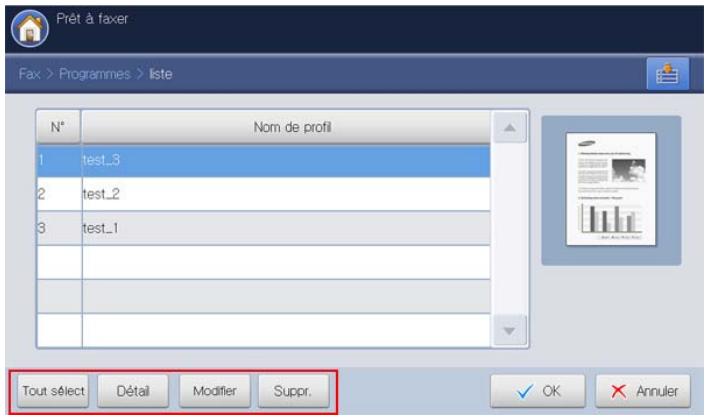Select the test_1 profile row
The height and width of the screenshot is (417, 706).
[263, 228]
